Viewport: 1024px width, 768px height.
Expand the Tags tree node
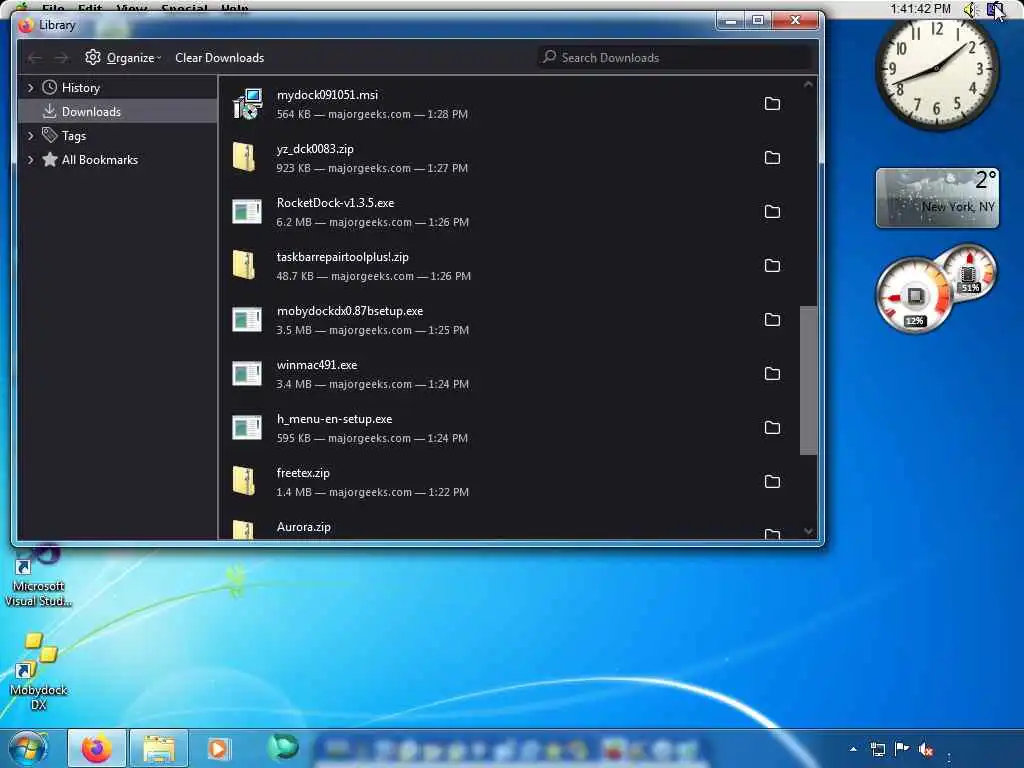point(30,136)
